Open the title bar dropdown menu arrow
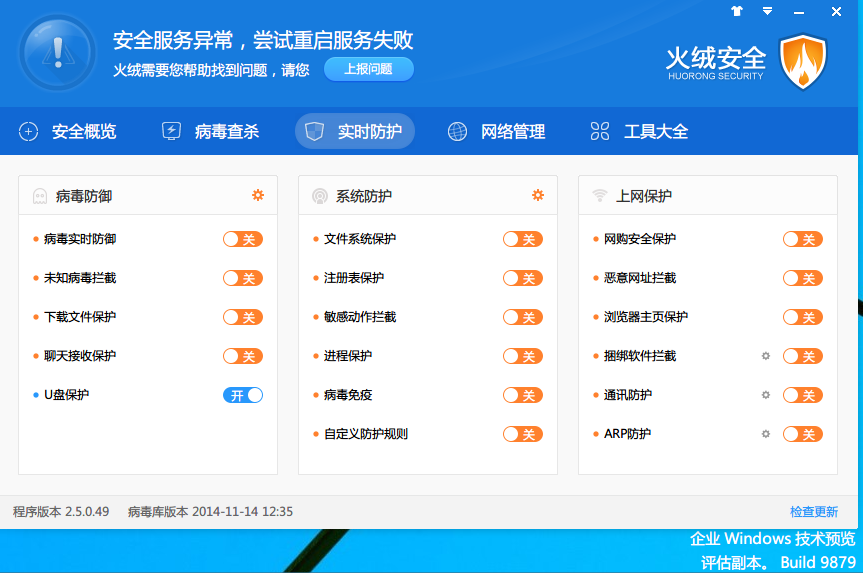This screenshot has height=573, width=863. 767,12
